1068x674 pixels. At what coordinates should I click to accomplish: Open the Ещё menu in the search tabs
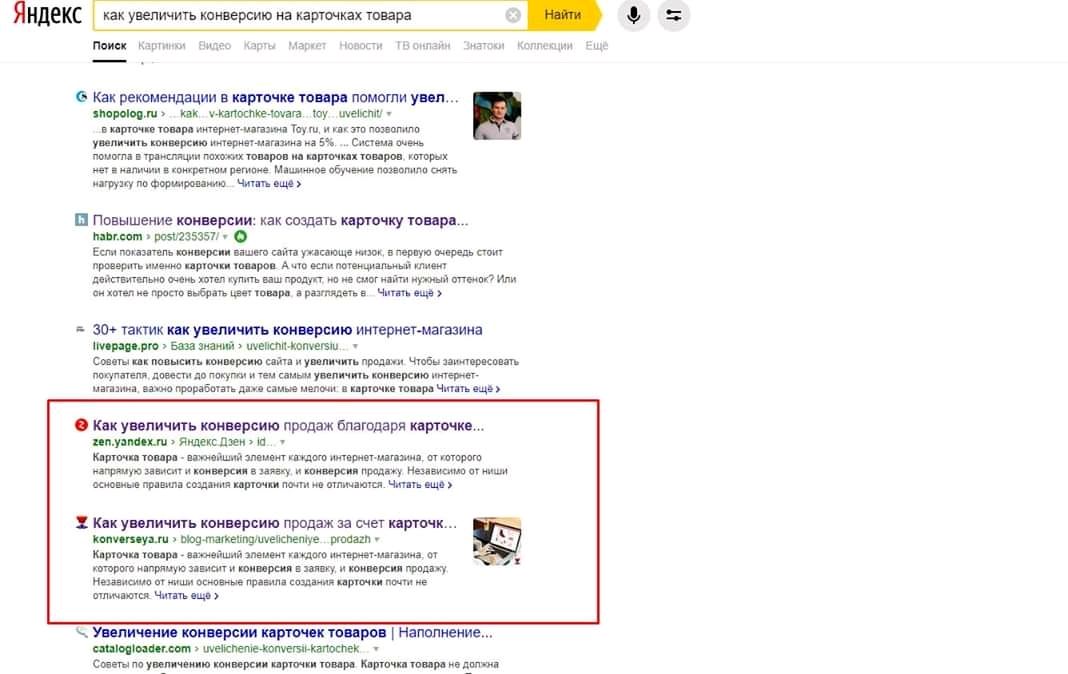click(596, 46)
